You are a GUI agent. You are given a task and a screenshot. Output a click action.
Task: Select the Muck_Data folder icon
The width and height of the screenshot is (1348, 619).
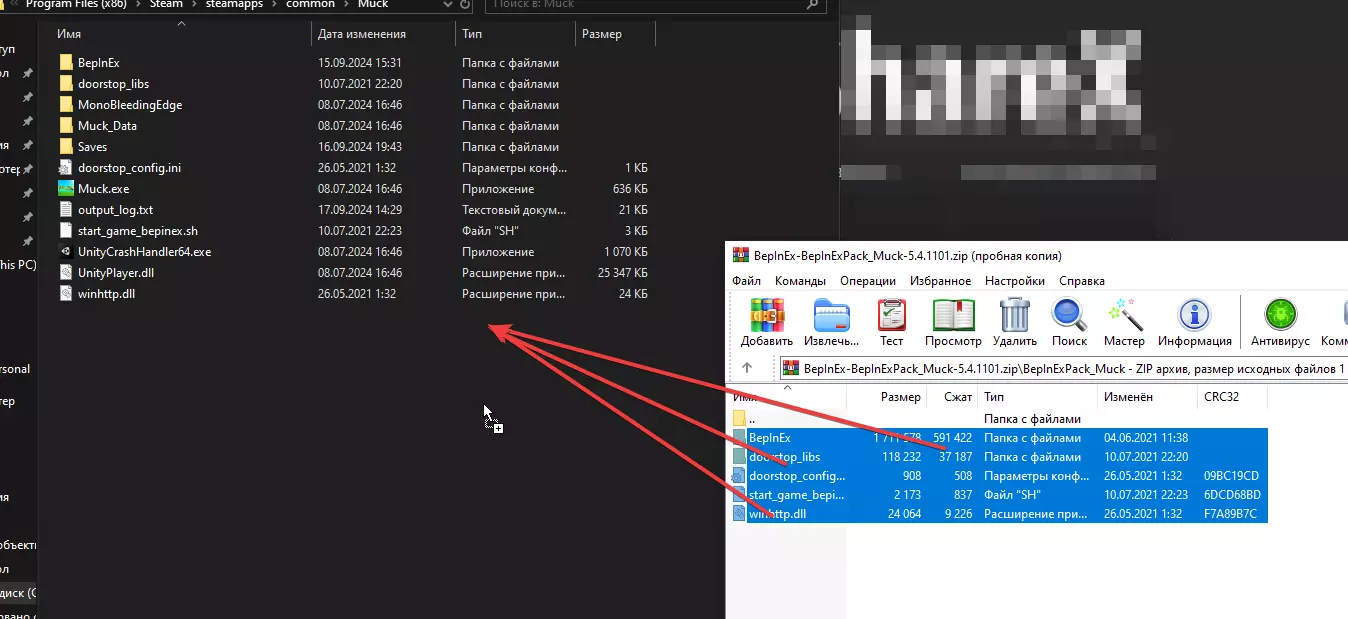pos(67,126)
